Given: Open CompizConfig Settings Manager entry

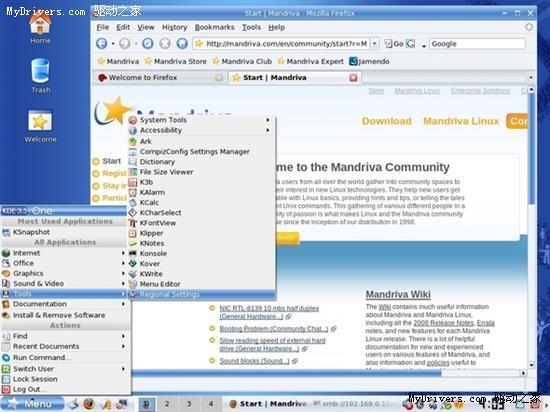Looking at the screenshot, I should (201, 151).
